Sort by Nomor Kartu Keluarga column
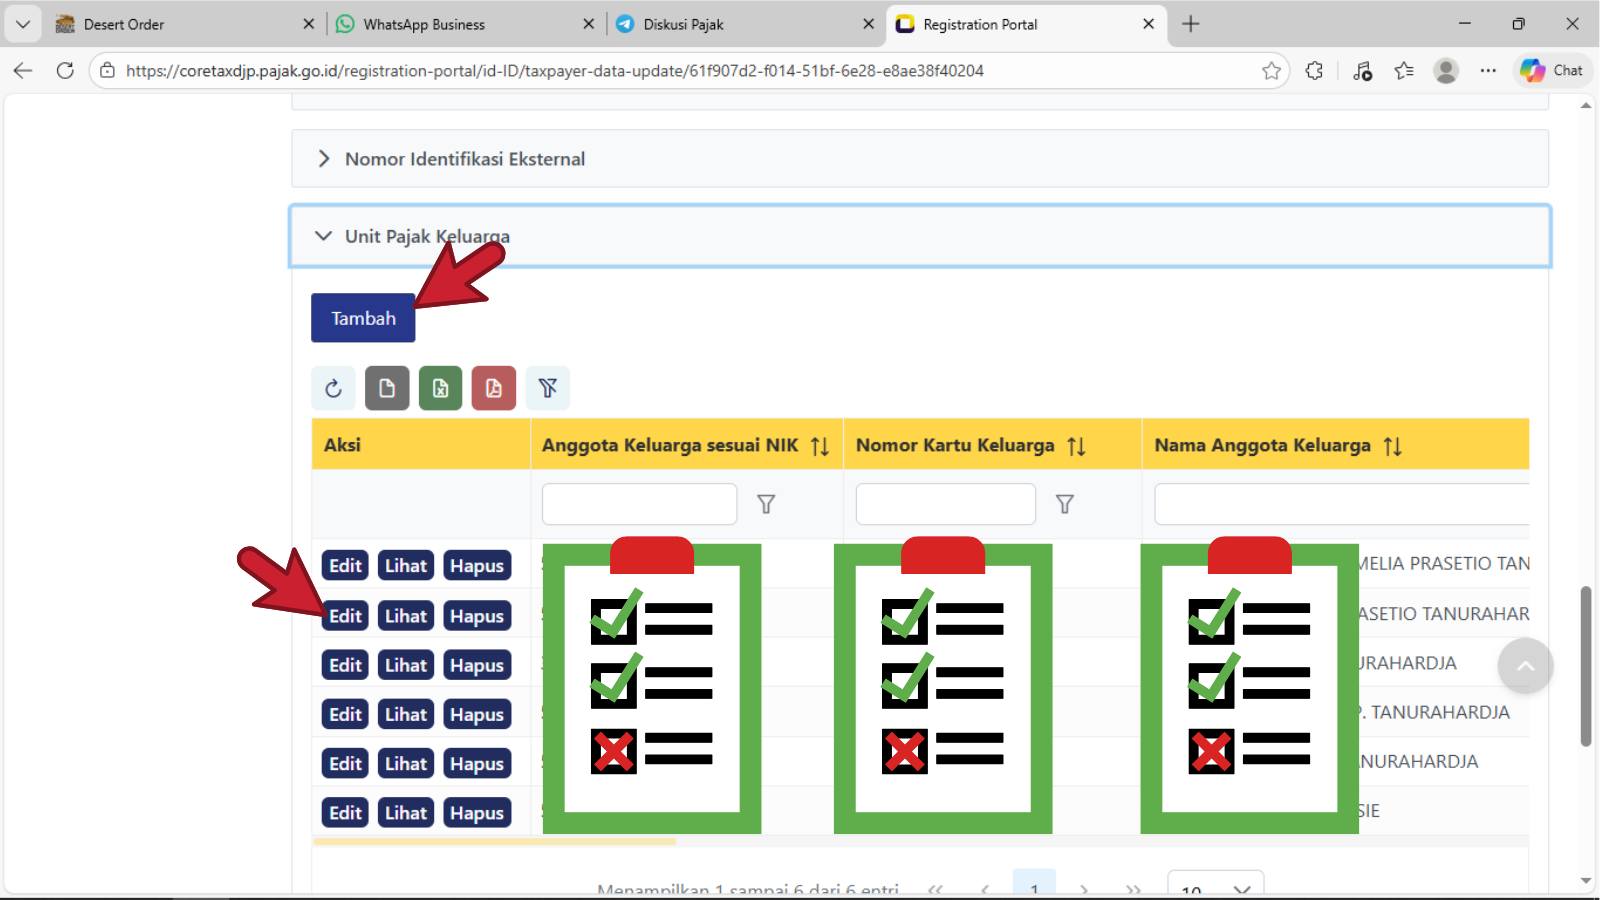This screenshot has width=1600, height=900. point(1076,446)
